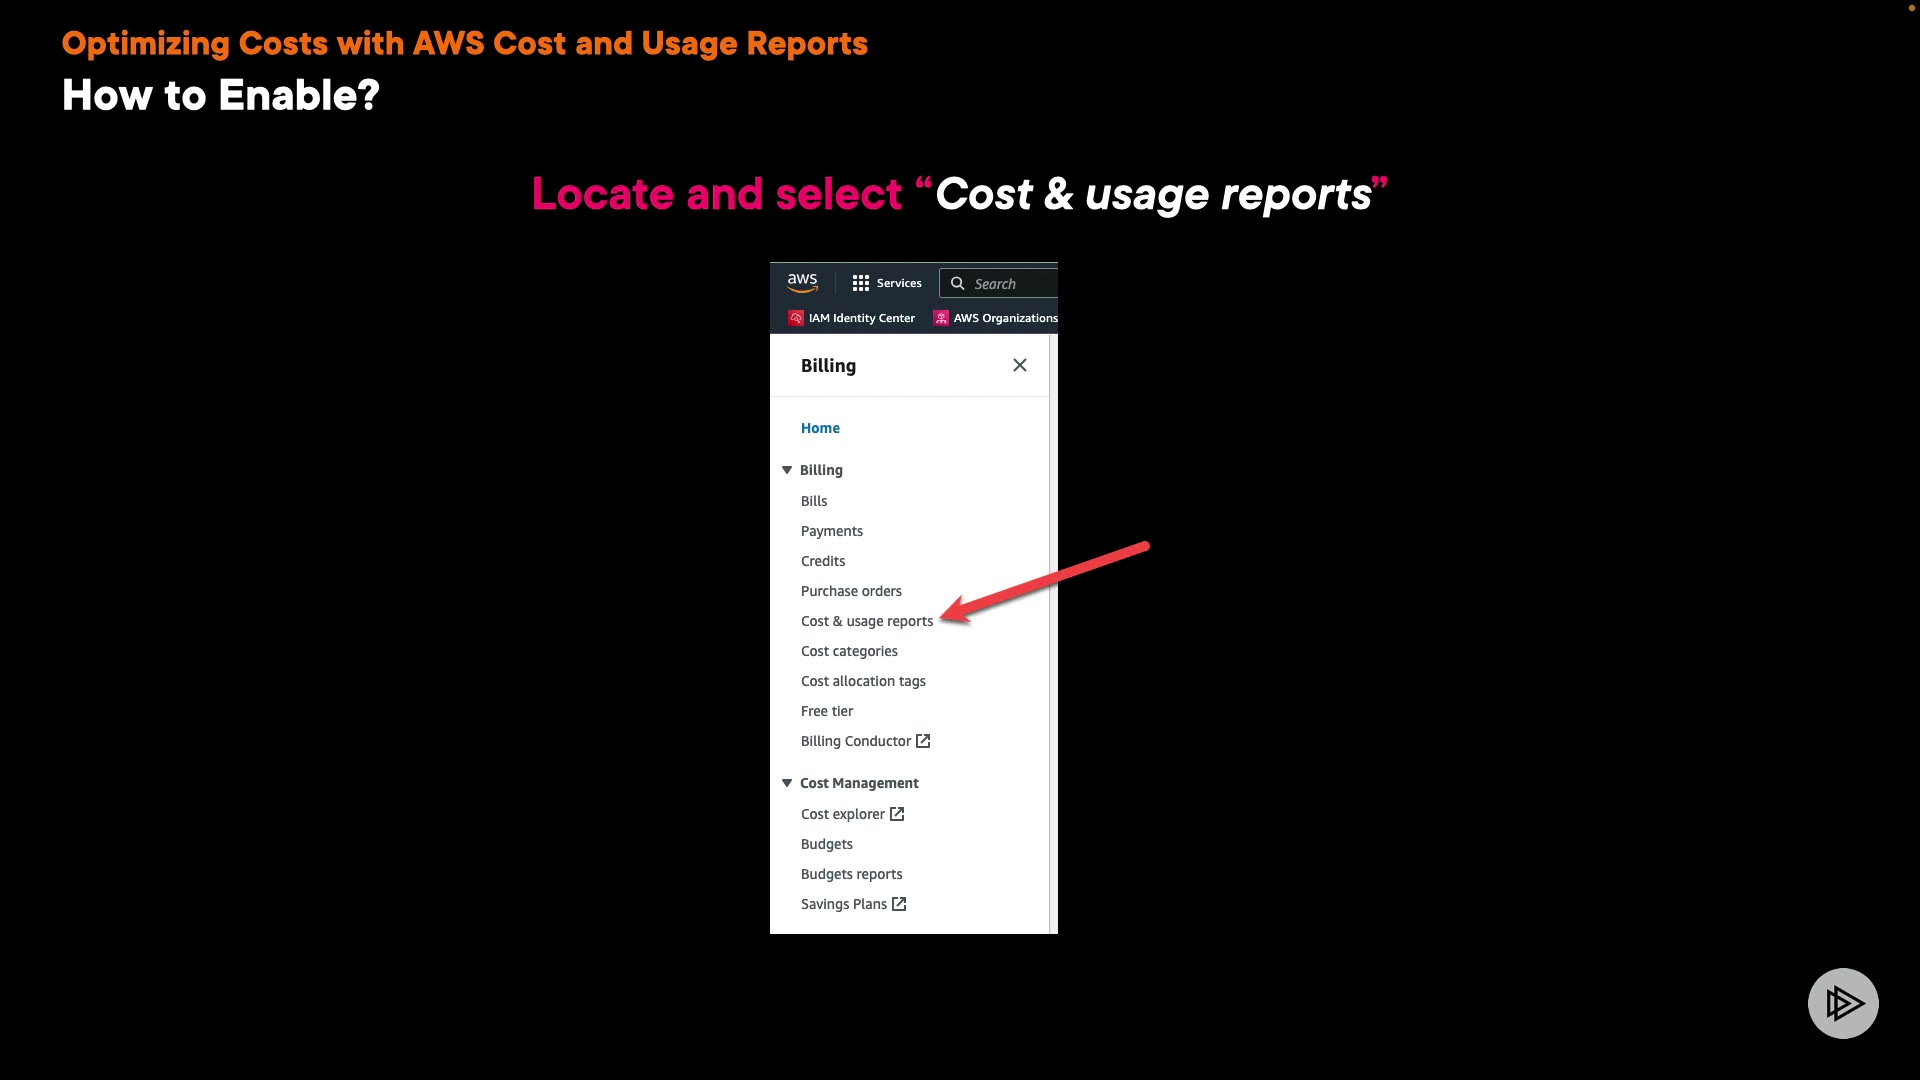Click external link icon beside Savings Plans
1920x1080 pixels.
(x=899, y=904)
